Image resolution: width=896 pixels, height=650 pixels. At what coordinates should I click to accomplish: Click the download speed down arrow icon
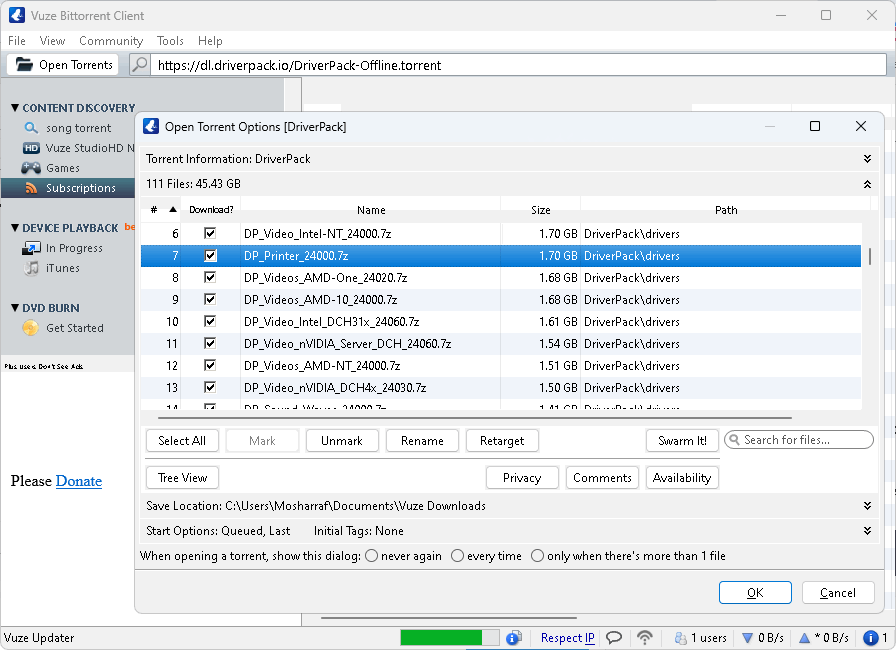747,638
